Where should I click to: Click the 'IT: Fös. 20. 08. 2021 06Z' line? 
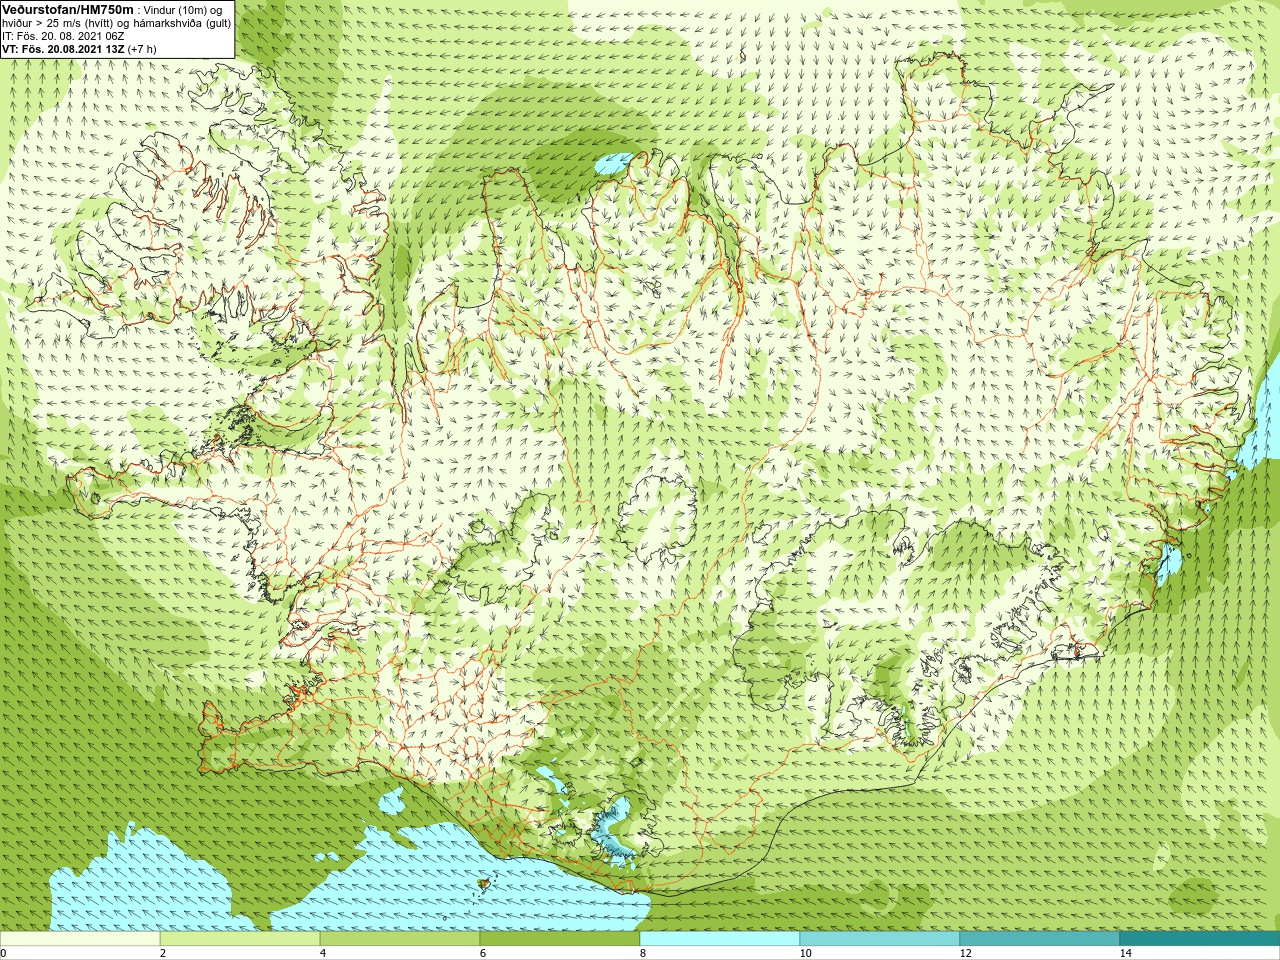[63, 36]
